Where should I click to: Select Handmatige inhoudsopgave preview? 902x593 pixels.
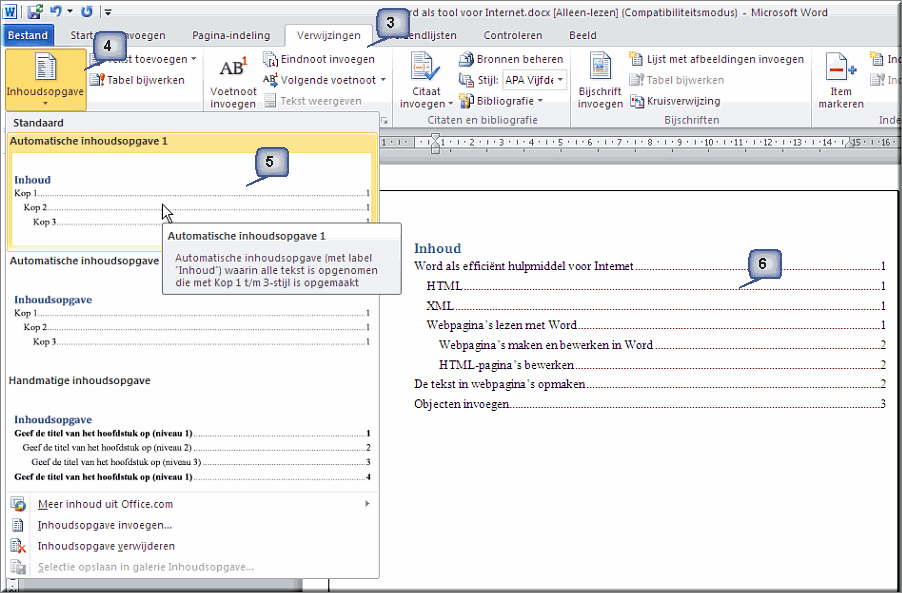pyautogui.click(x=192, y=433)
